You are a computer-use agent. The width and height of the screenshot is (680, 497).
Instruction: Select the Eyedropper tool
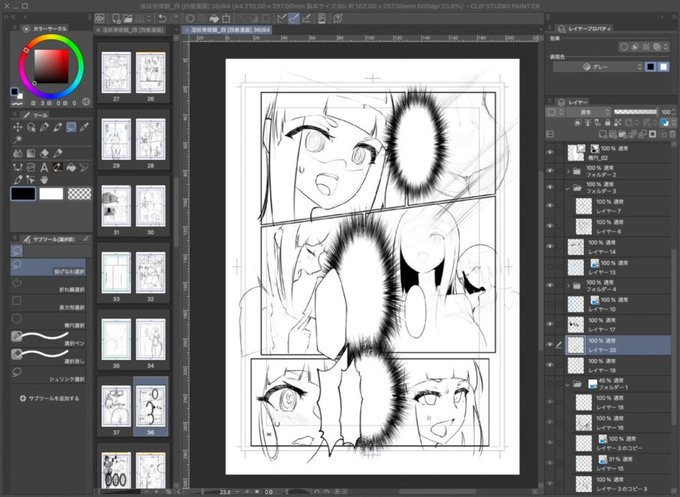point(85,127)
